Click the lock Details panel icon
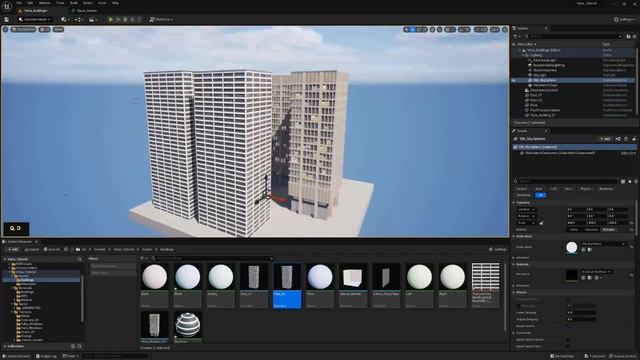The height and width of the screenshot is (360, 640). click(634, 139)
